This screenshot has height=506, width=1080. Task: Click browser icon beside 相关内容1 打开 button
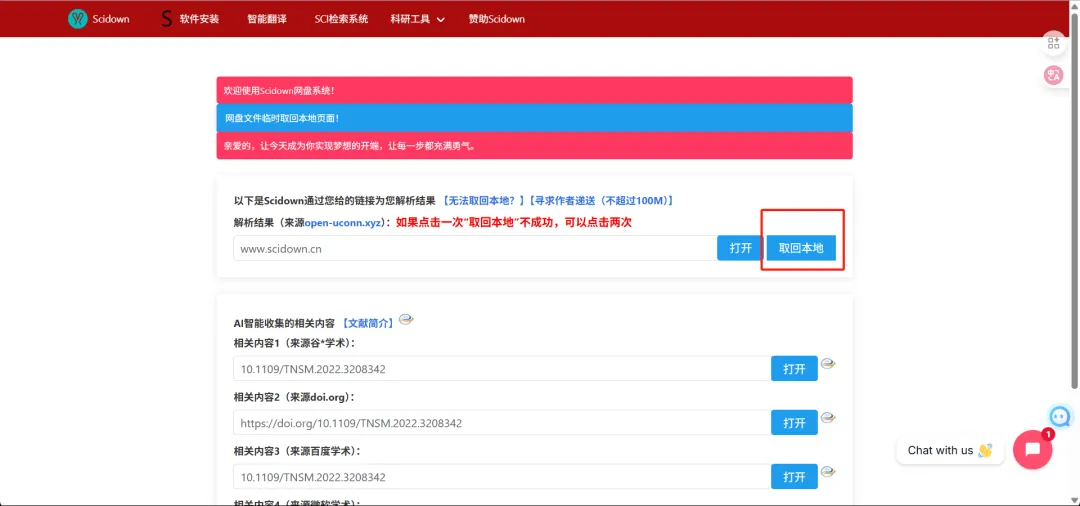point(828,364)
